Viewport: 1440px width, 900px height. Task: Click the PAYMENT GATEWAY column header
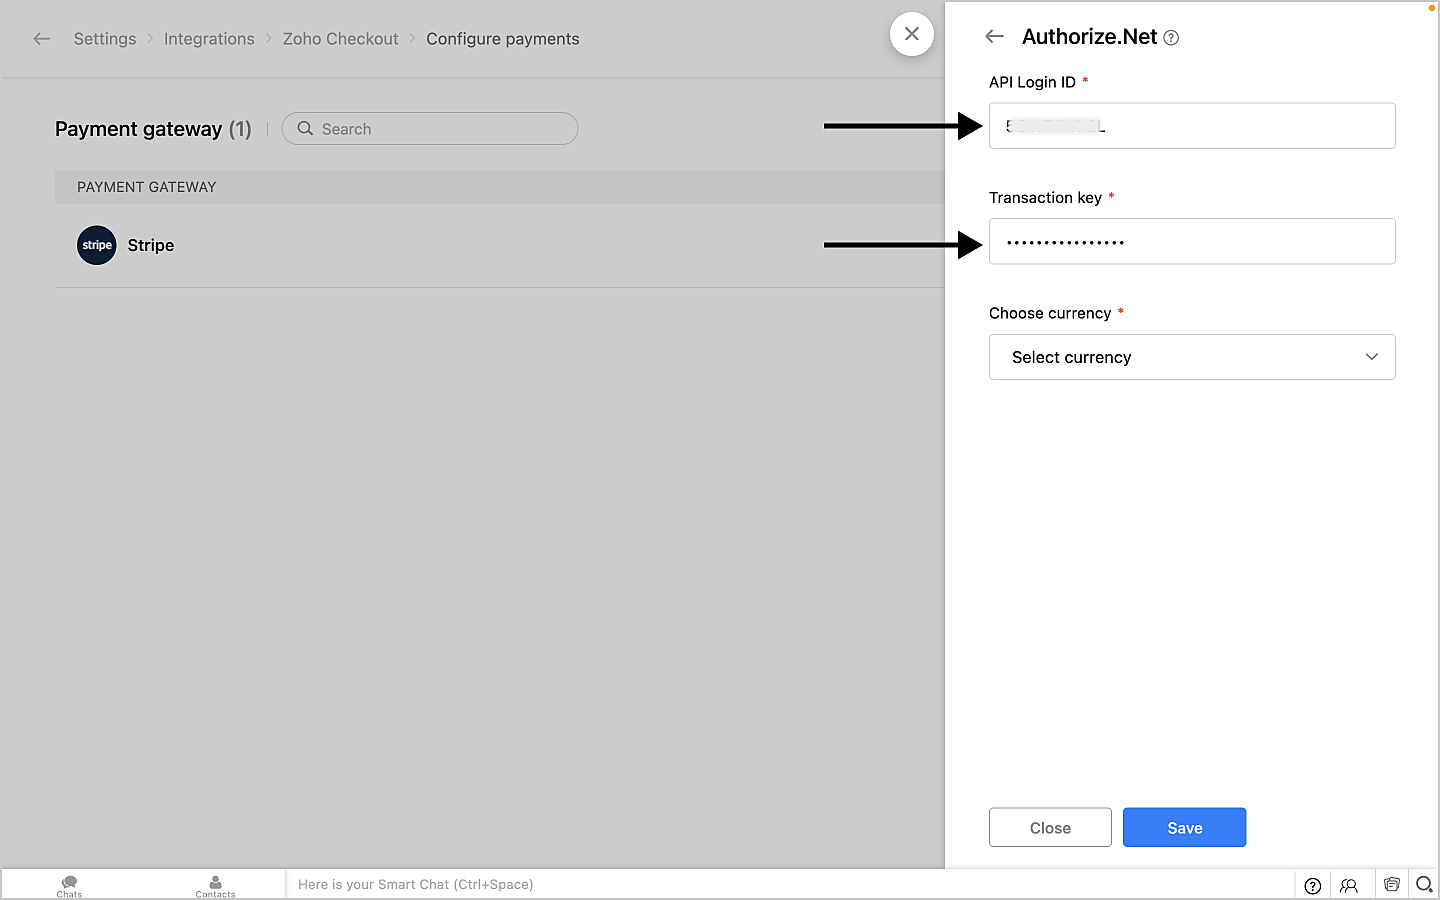click(147, 187)
